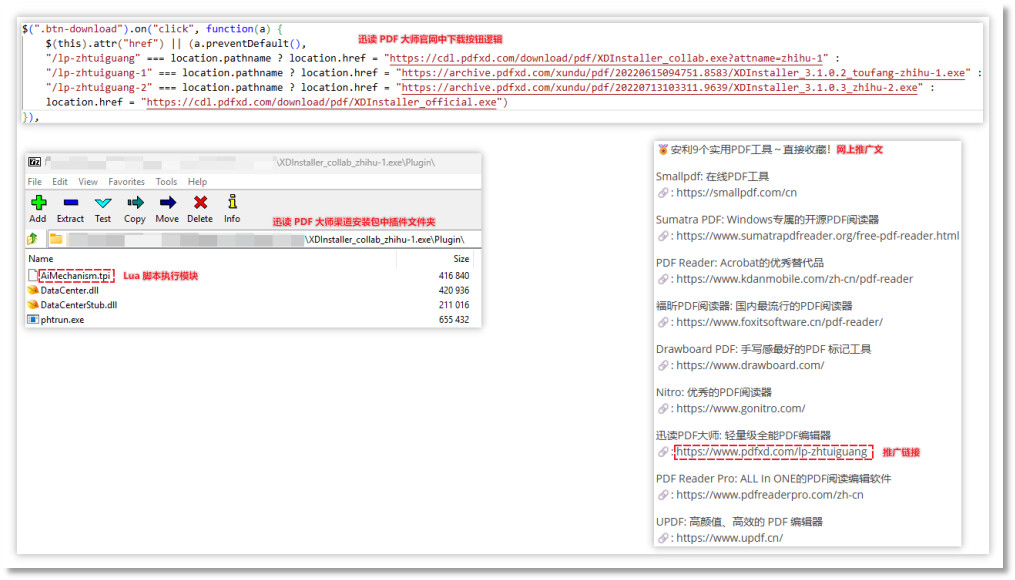Screen dimensions: 1015x580
Task: Open the Help menu
Action: [x=197, y=182]
